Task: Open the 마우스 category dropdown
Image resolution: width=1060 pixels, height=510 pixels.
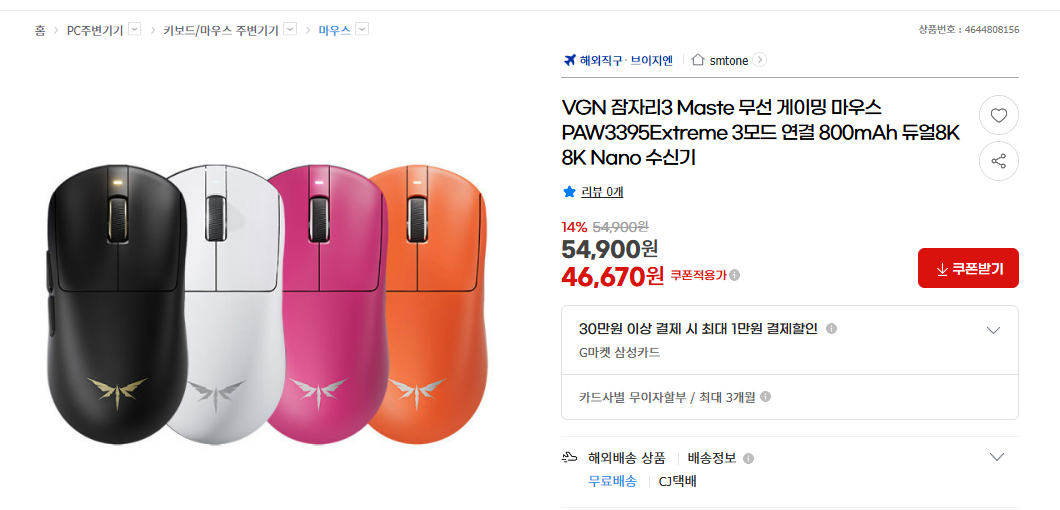Action: click(x=362, y=30)
